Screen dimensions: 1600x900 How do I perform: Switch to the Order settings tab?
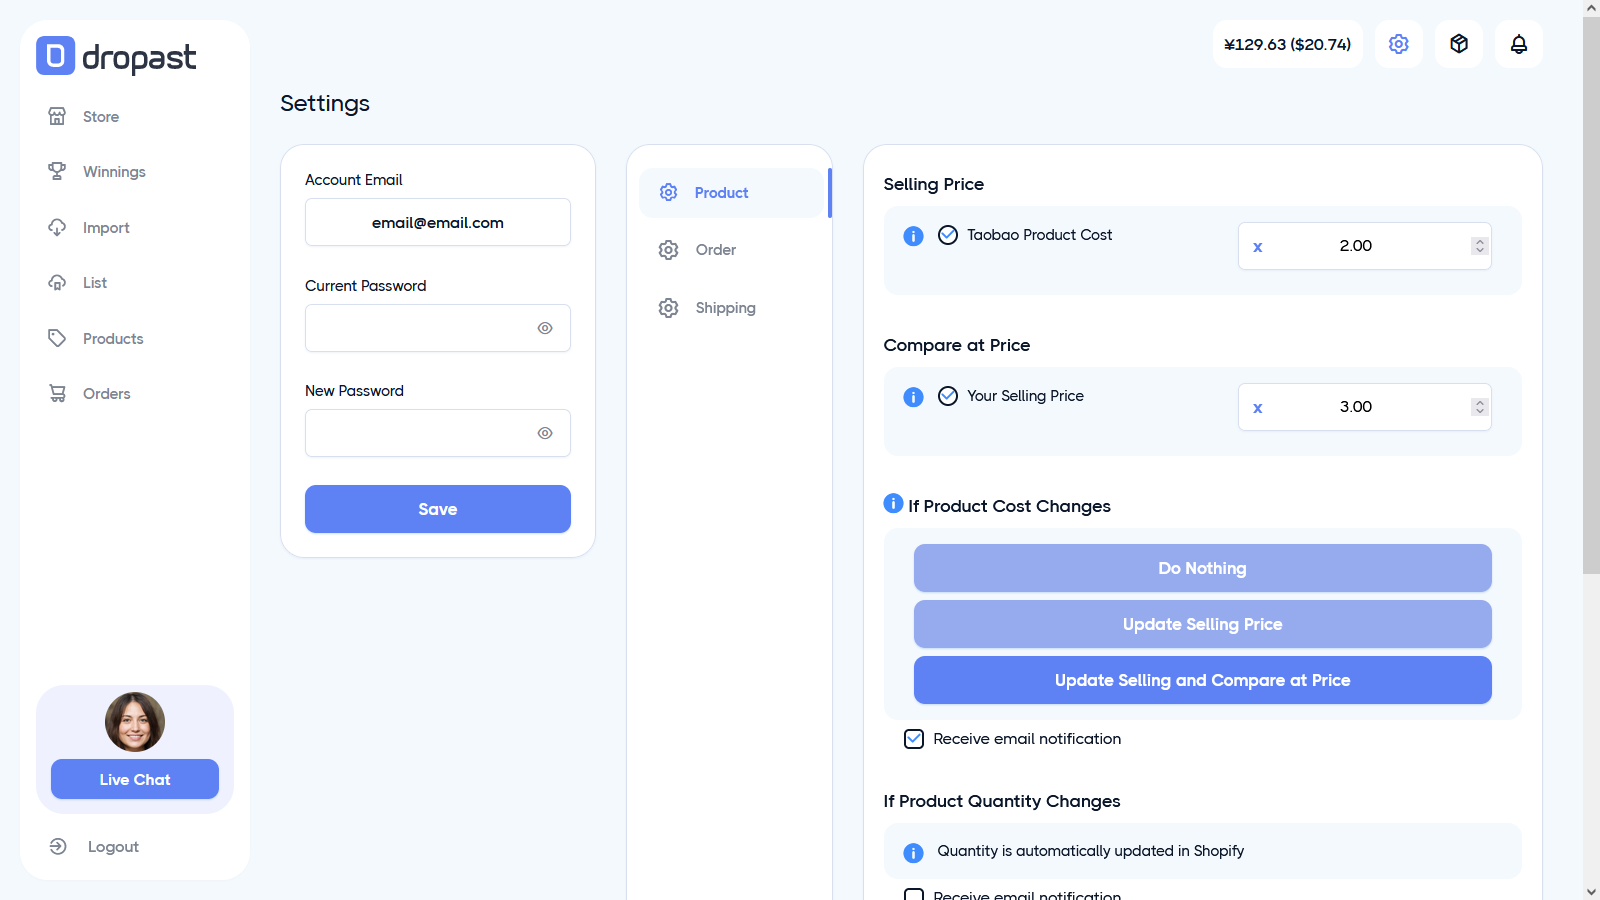coord(715,250)
